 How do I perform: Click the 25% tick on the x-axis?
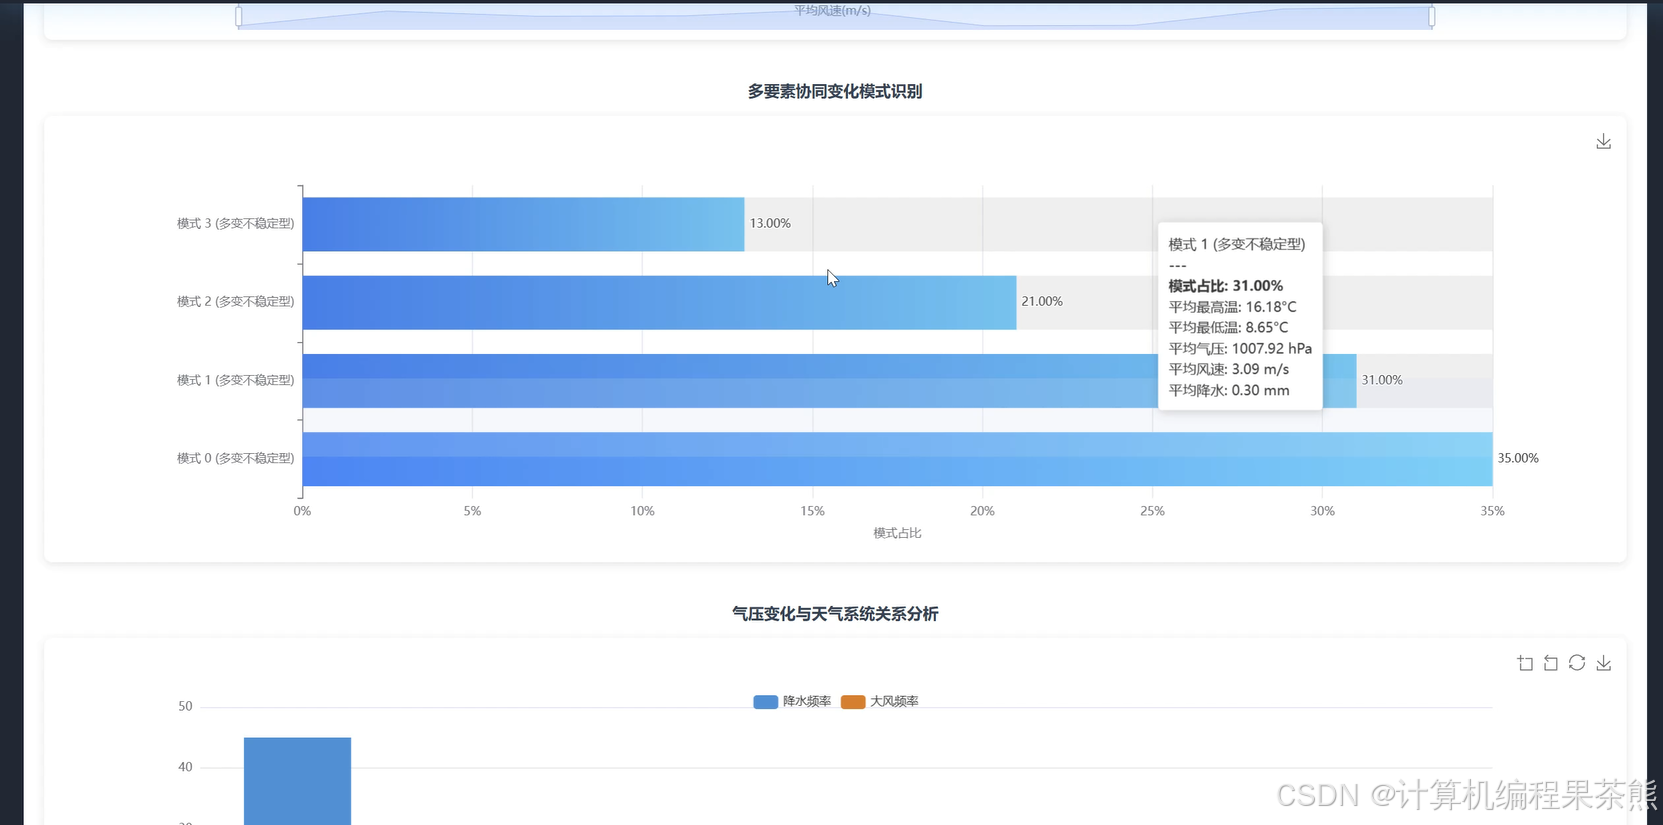tap(1152, 511)
